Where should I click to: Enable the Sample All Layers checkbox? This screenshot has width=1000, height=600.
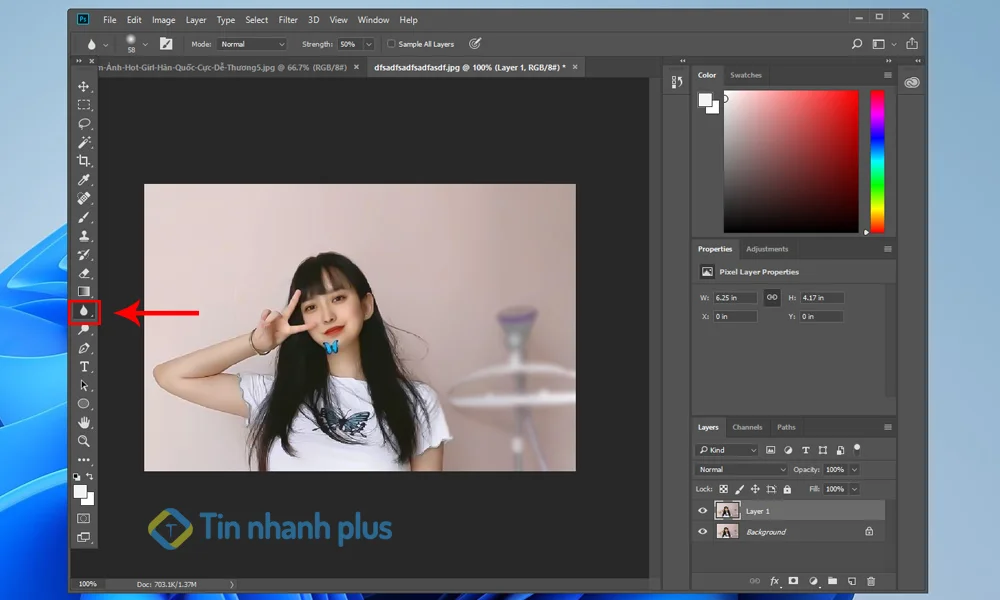click(x=390, y=43)
